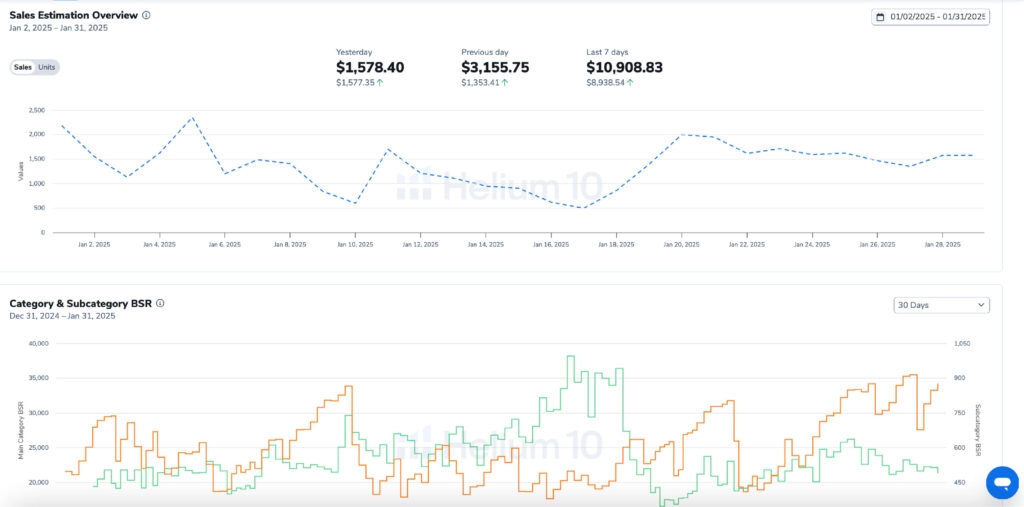Click the Jan 20, 2025 x-axis label
This screenshot has height=507, width=1024.
click(x=681, y=244)
